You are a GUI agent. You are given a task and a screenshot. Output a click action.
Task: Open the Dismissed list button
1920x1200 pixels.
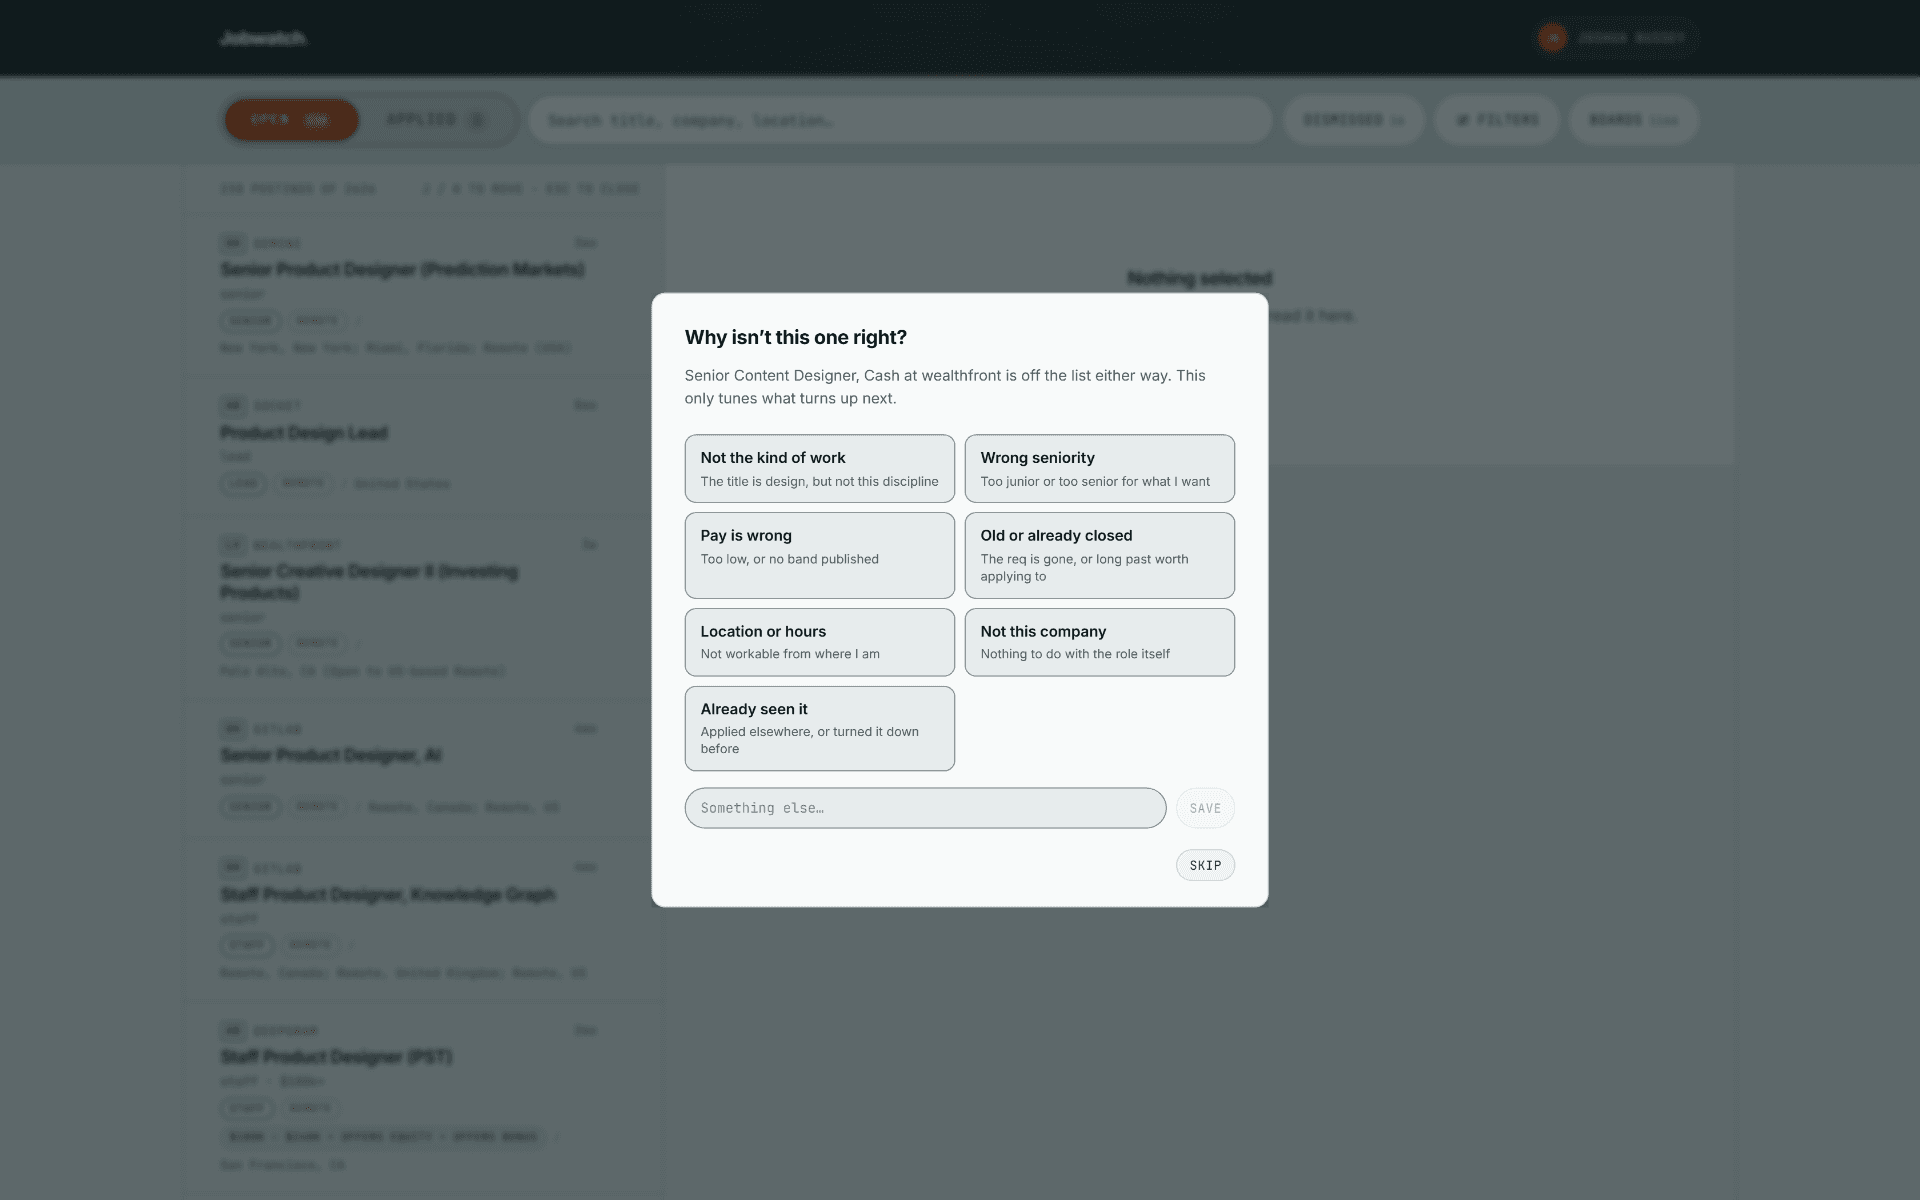tap(1354, 120)
